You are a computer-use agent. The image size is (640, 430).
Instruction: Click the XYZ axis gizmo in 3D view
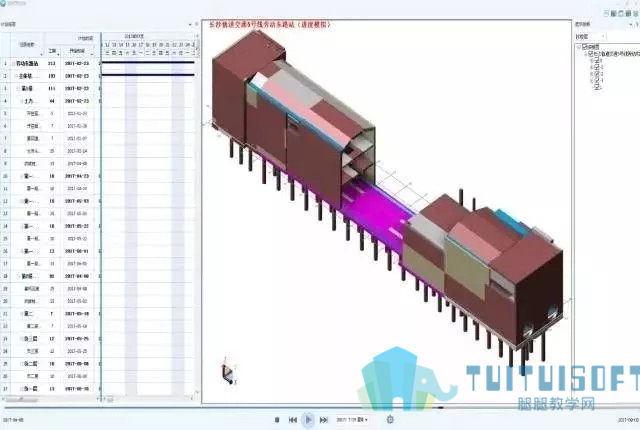(x=229, y=372)
